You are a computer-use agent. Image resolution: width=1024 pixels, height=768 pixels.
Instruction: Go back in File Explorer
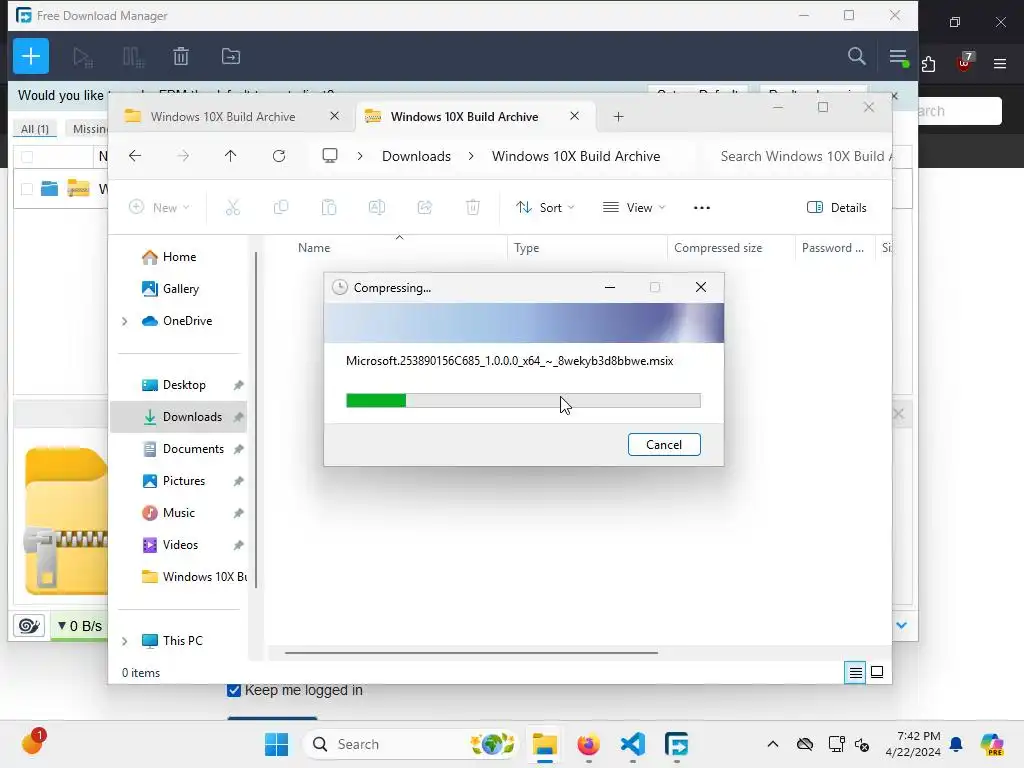(135, 156)
